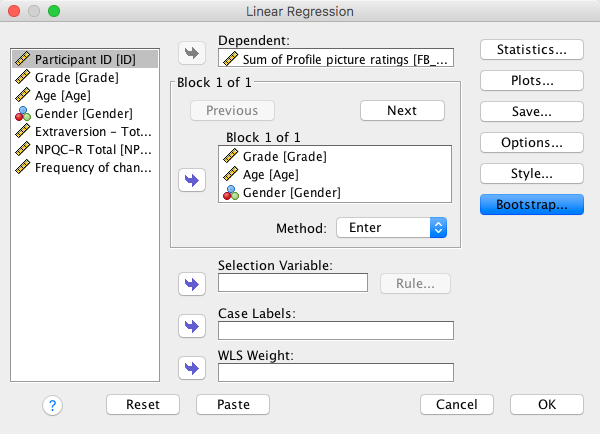This screenshot has height=434, width=600.
Task: Click the Reset button
Action: click(143, 404)
